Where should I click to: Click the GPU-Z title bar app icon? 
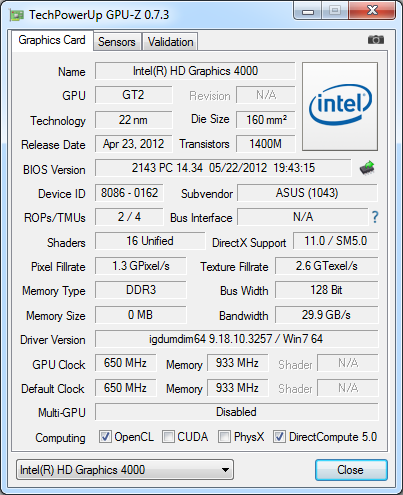click(17, 15)
